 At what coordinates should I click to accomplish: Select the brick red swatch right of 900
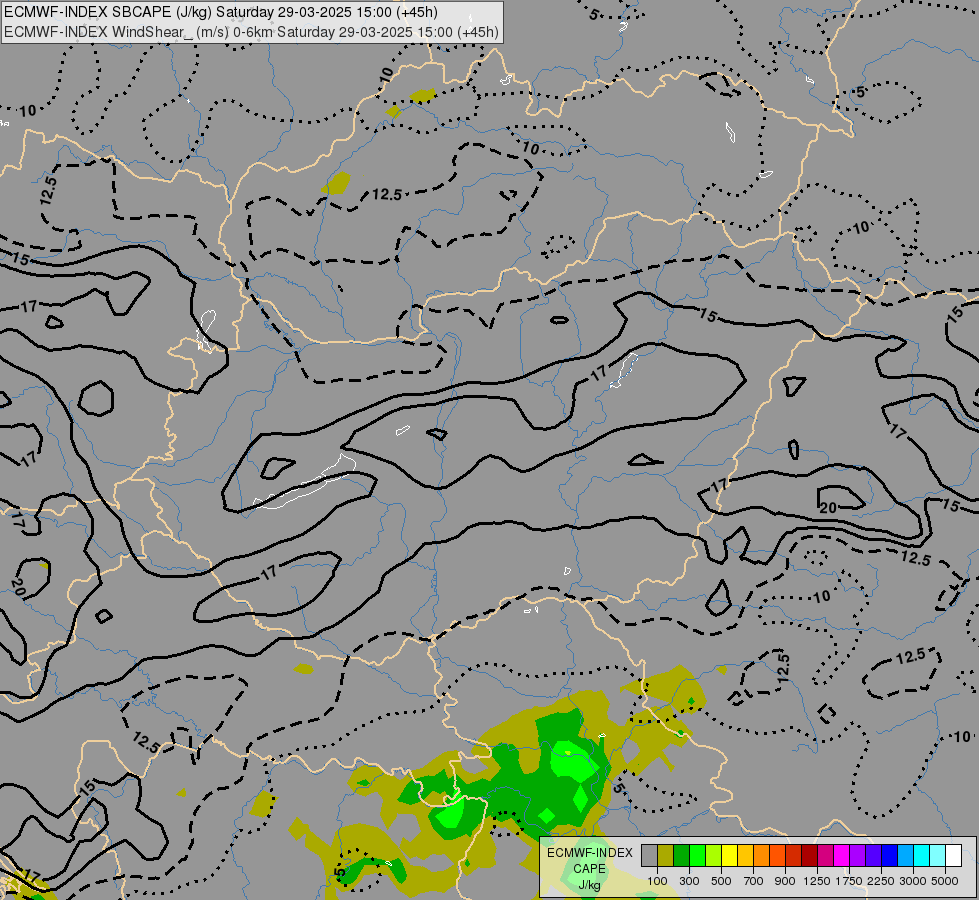tap(794, 855)
